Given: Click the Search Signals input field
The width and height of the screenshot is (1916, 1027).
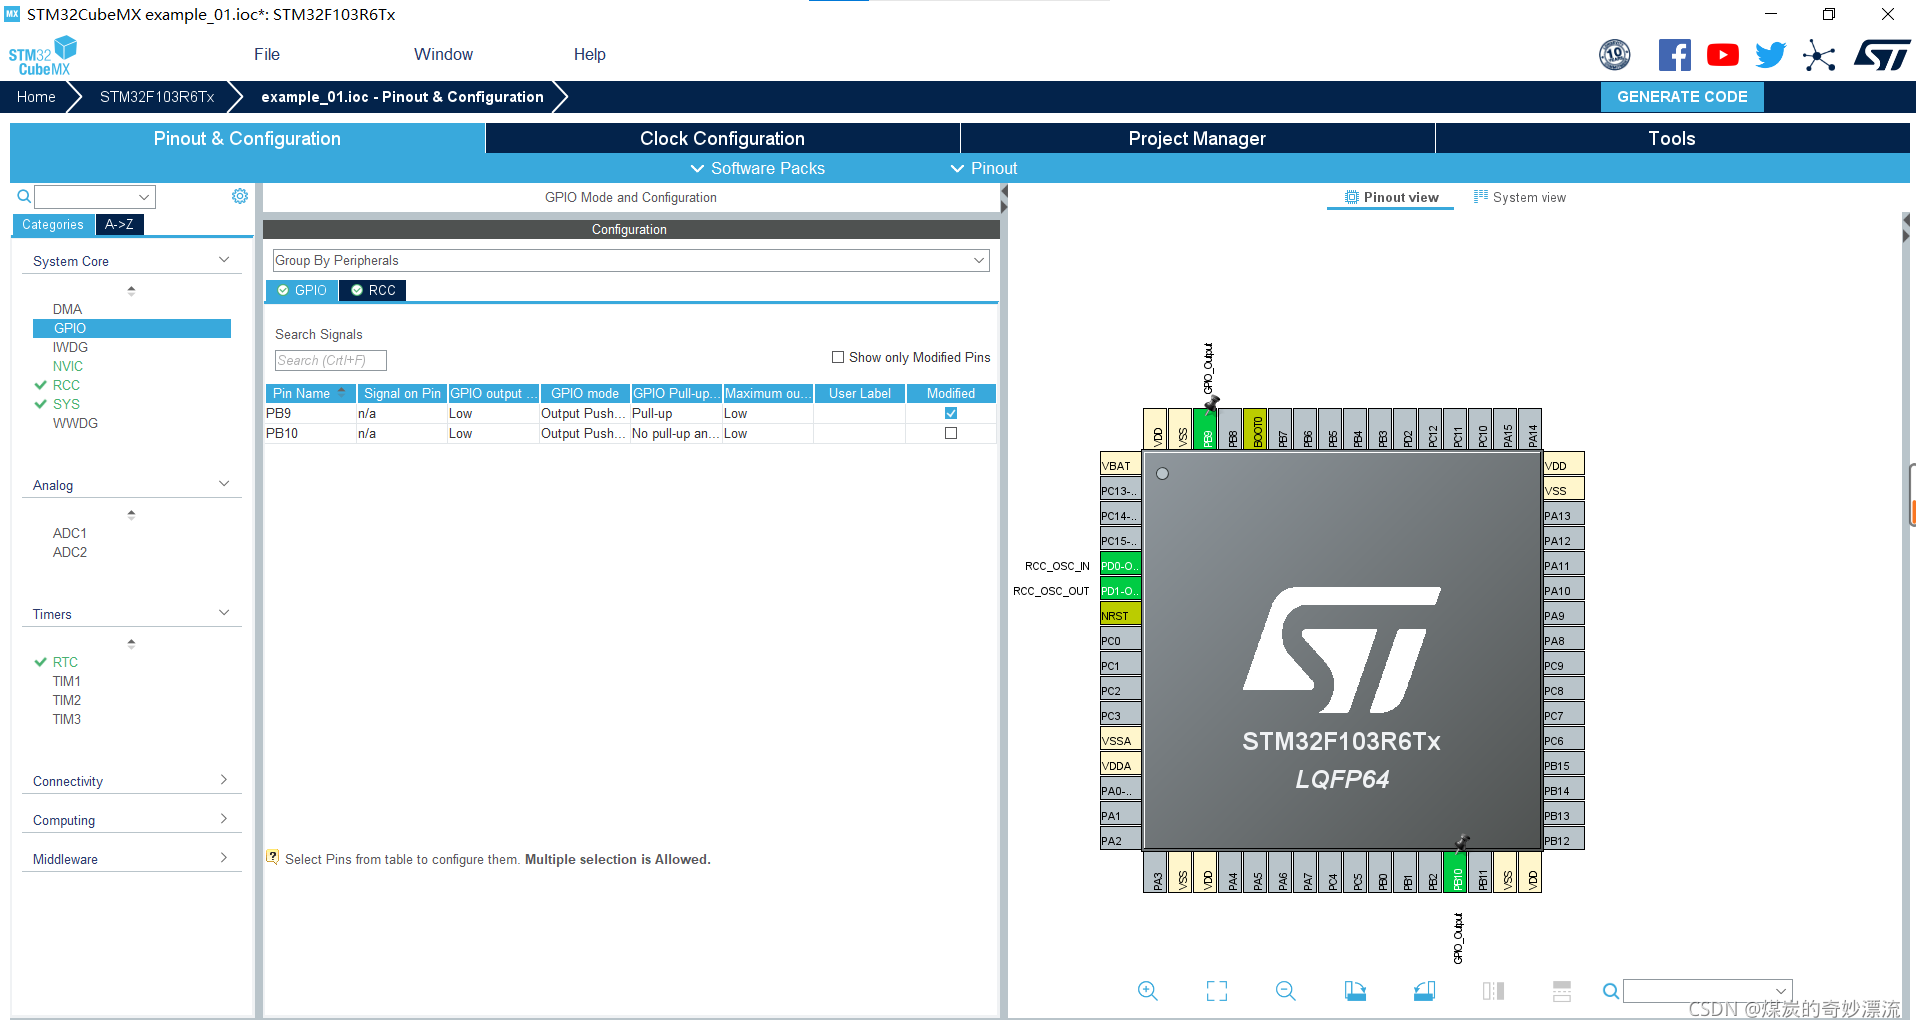Looking at the screenshot, I should (x=330, y=360).
